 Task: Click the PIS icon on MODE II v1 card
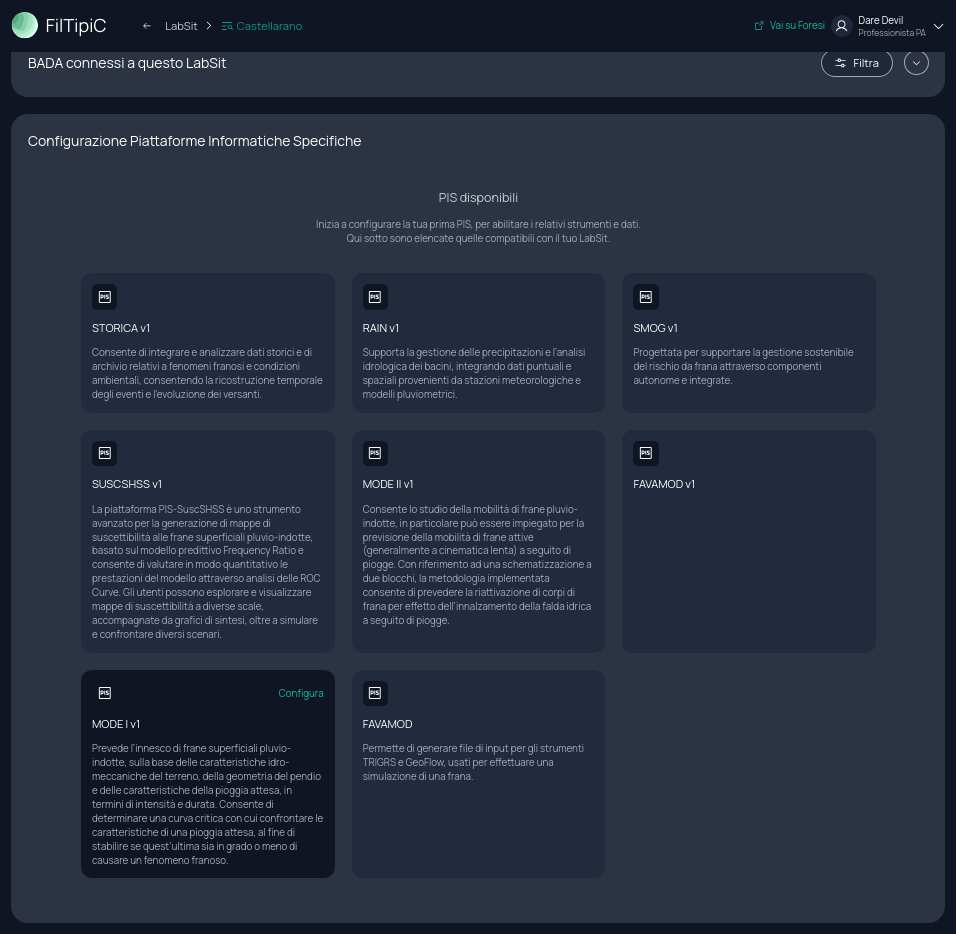tap(375, 453)
